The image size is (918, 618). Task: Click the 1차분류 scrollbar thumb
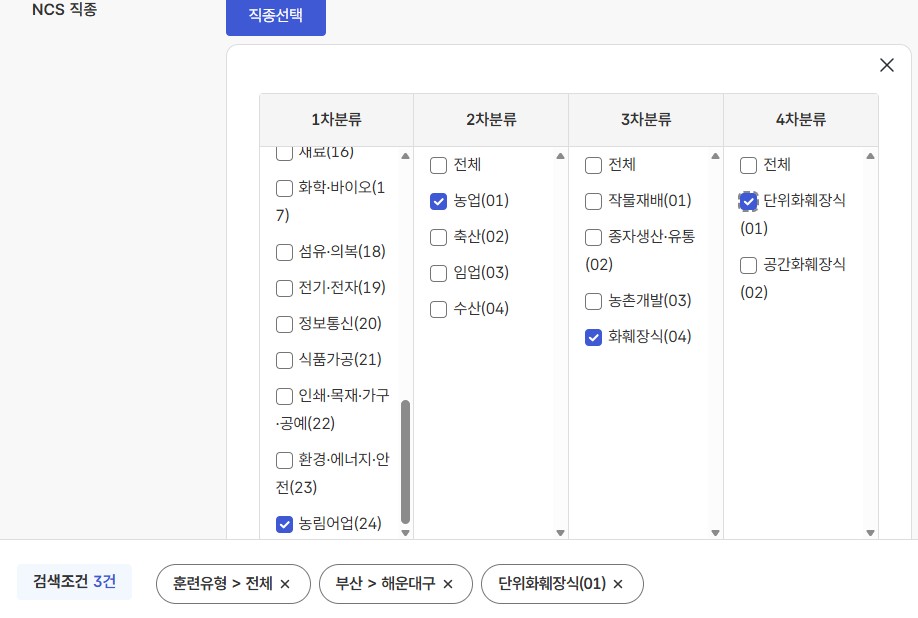[405, 460]
